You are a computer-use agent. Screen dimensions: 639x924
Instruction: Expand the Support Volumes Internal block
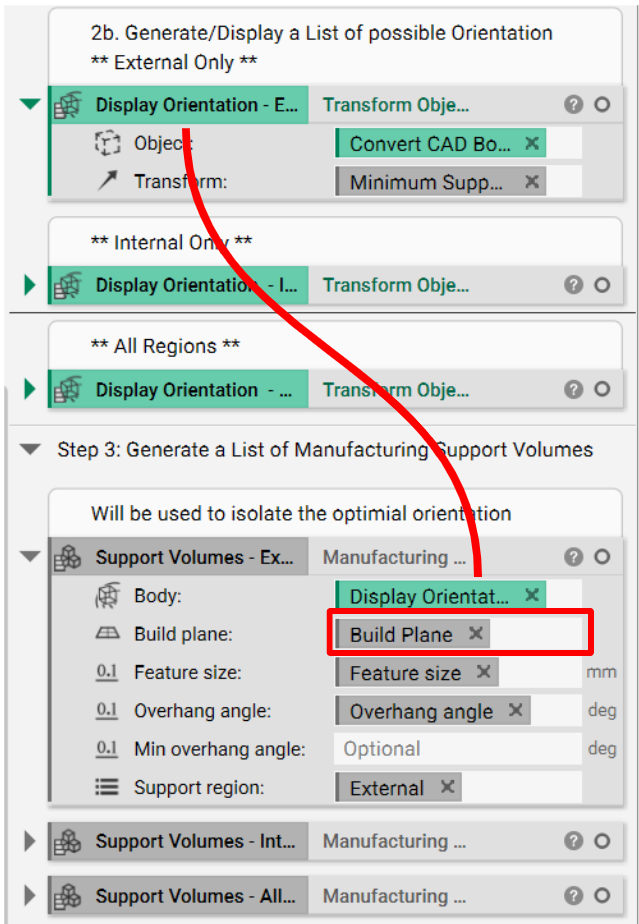(30, 841)
